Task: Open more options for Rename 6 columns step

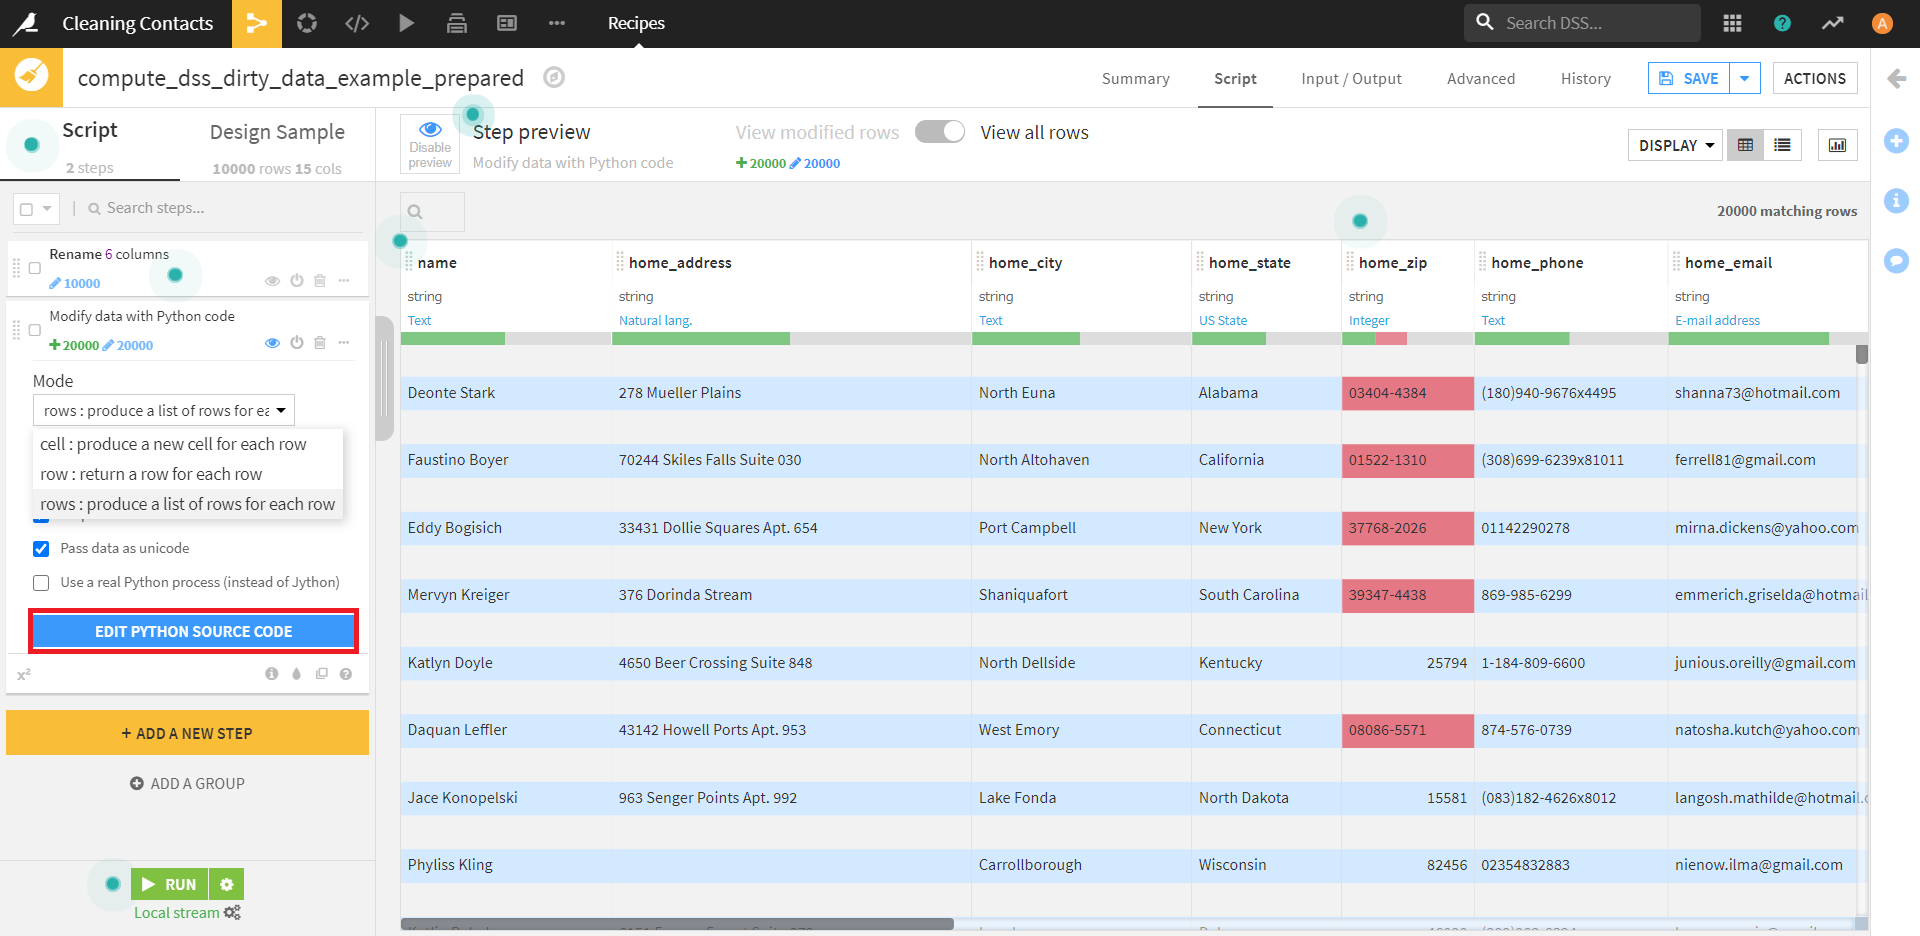Action: coord(344,281)
